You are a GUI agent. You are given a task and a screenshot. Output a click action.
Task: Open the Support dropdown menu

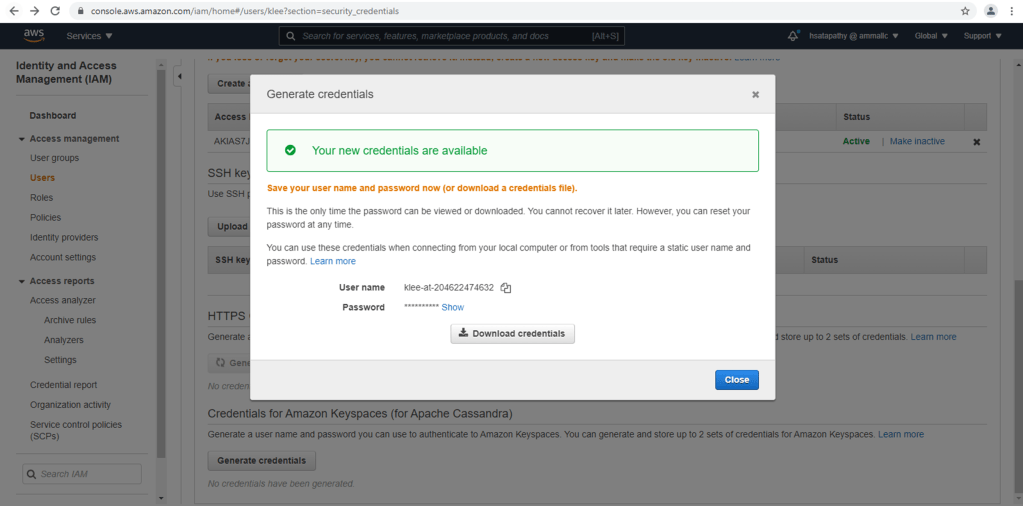(x=982, y=36)
